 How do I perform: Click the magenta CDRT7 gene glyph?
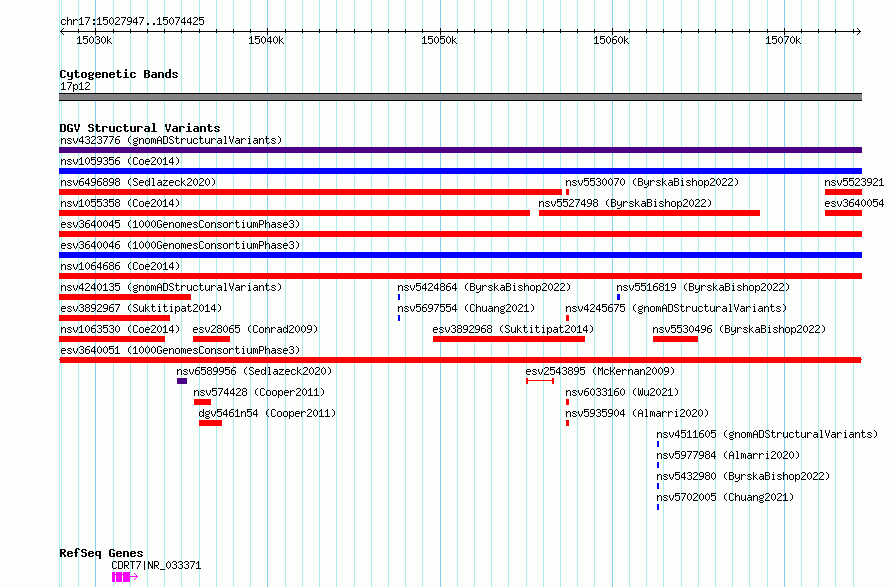pos(125,577)
